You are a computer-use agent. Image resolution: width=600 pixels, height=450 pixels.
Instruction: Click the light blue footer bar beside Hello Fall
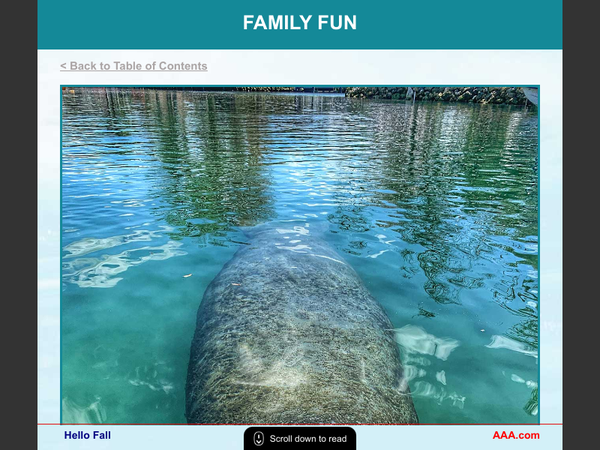[180, 437]
